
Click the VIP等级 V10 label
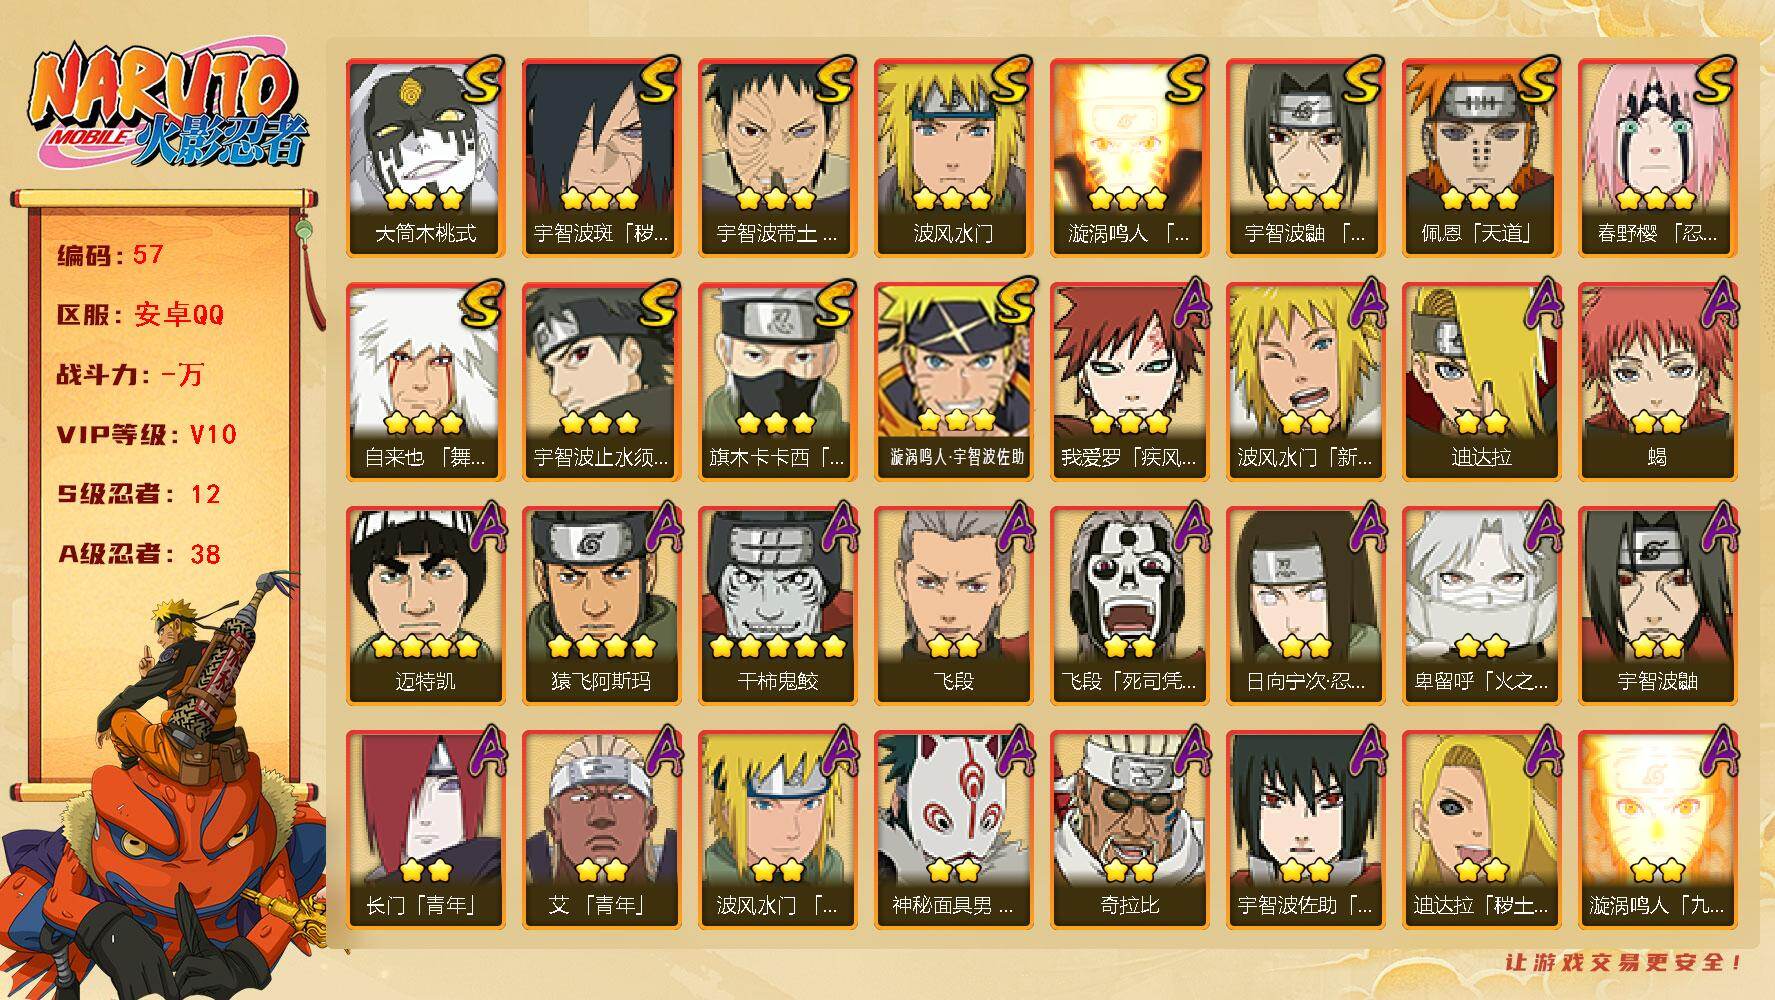coord(146,434)
